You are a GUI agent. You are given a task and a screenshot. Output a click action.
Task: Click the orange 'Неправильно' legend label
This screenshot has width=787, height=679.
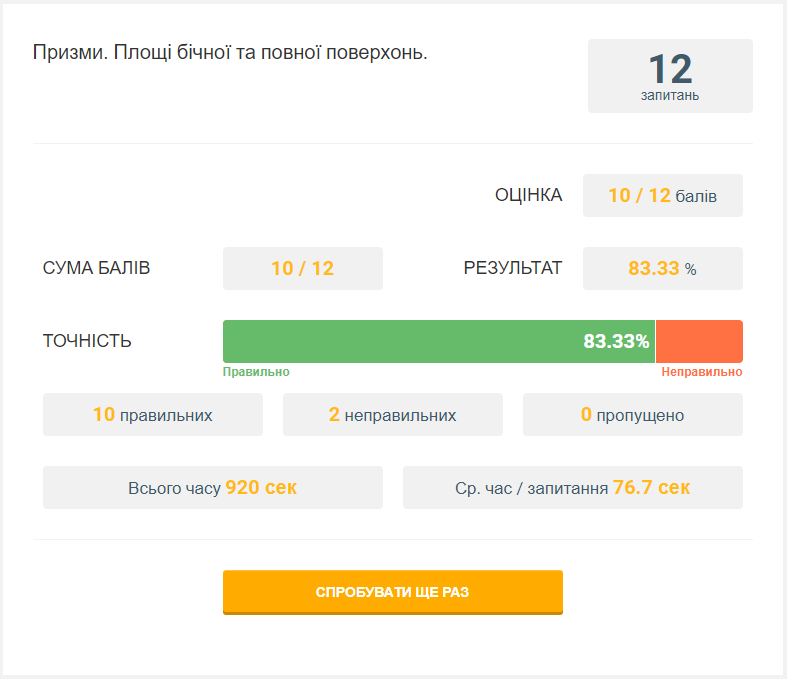702,372
